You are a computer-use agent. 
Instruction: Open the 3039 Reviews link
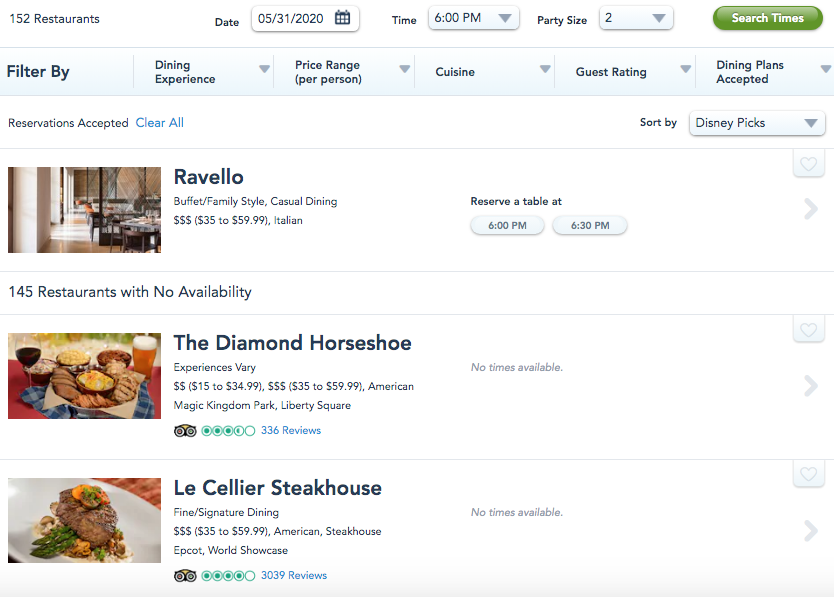point(294,576)
